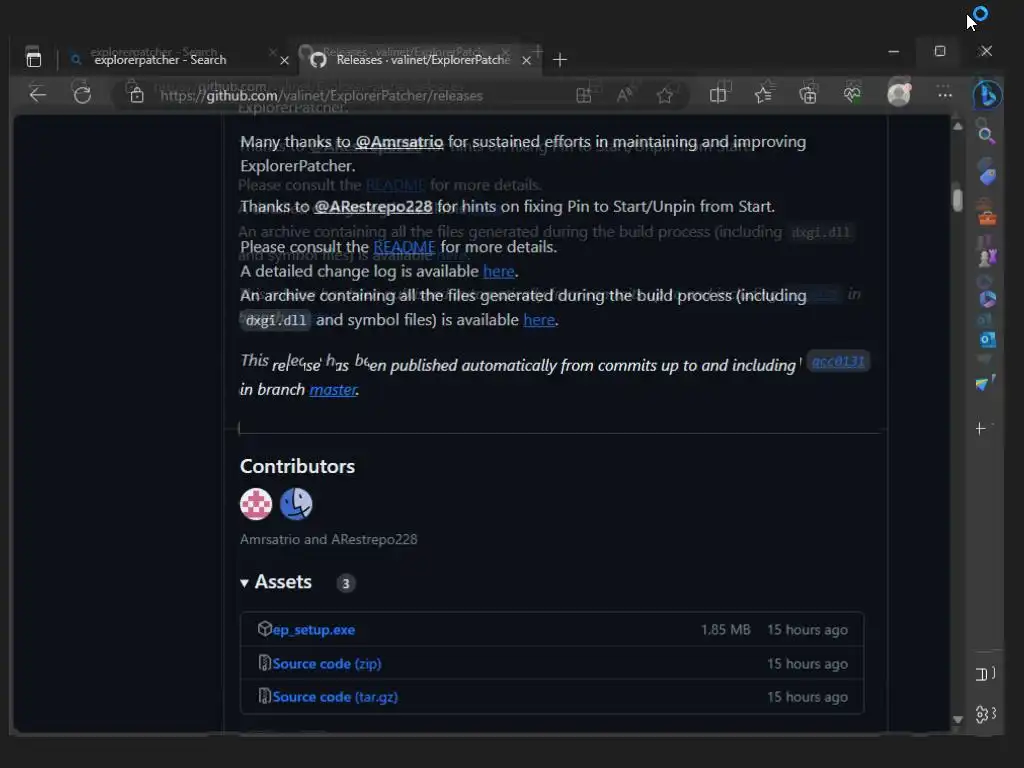
Task: Collapse the Assets section triangle
Action: coord(244,583)
